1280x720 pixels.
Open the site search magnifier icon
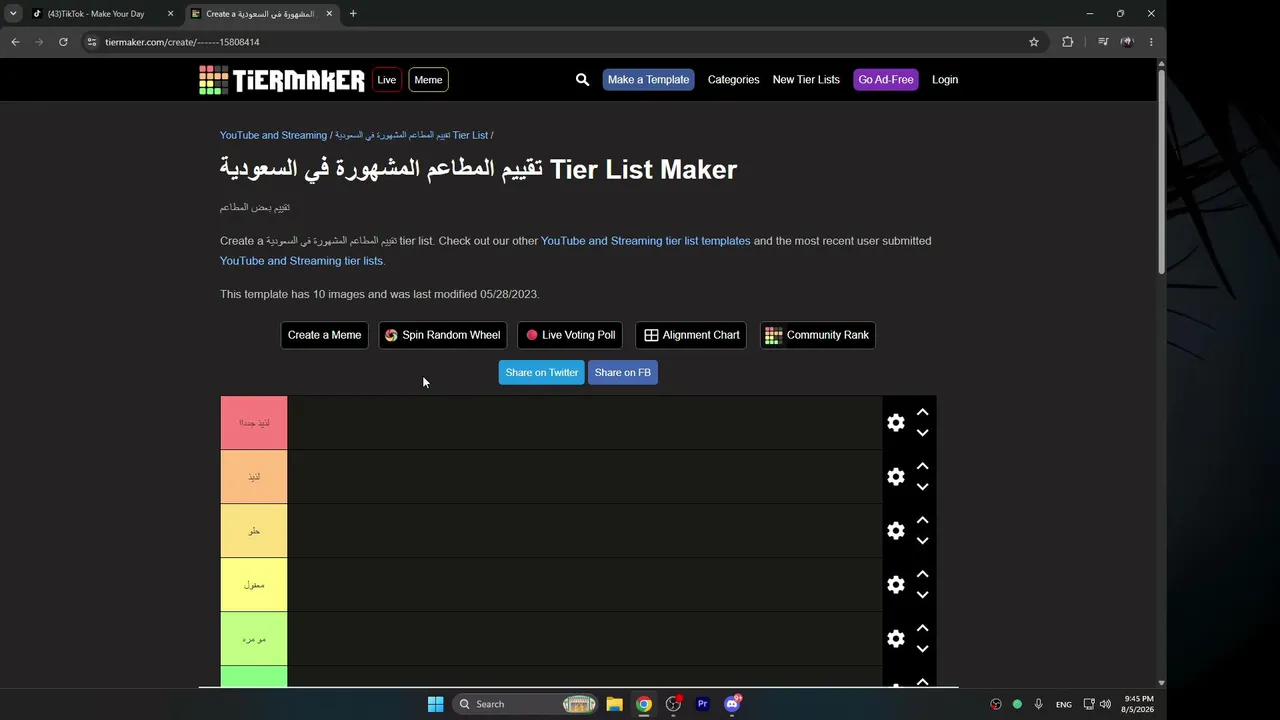[582, 80]
